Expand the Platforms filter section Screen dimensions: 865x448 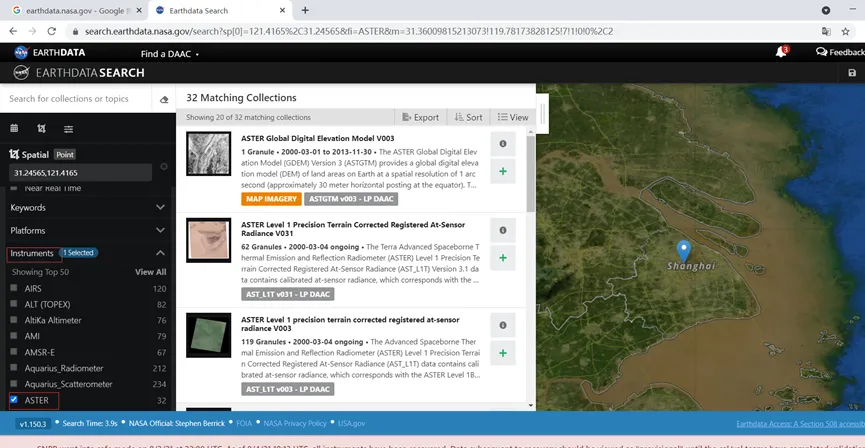coord(88,231)
